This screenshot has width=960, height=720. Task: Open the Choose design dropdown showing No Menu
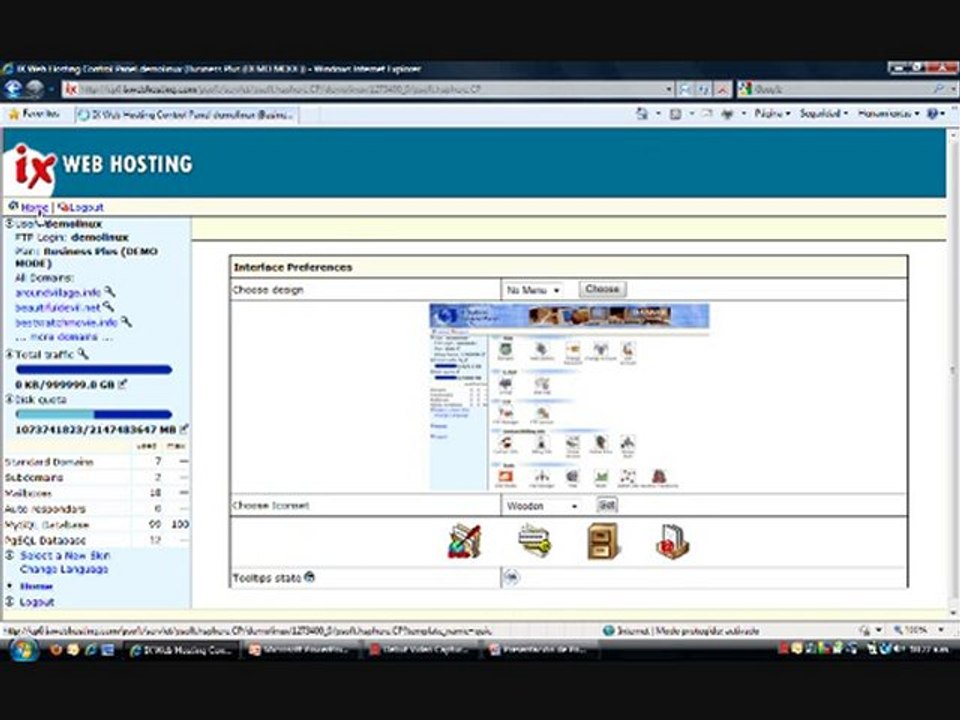pyautogui.click(x=533, y=290)
